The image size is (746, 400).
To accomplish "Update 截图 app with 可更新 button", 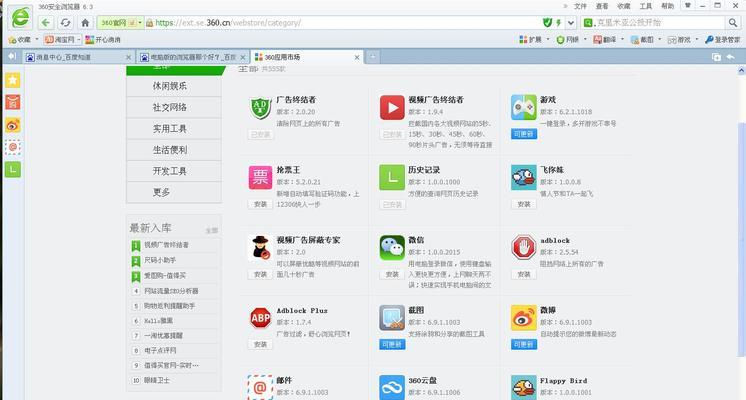I will pyautogui.click(x=392, y=344).
